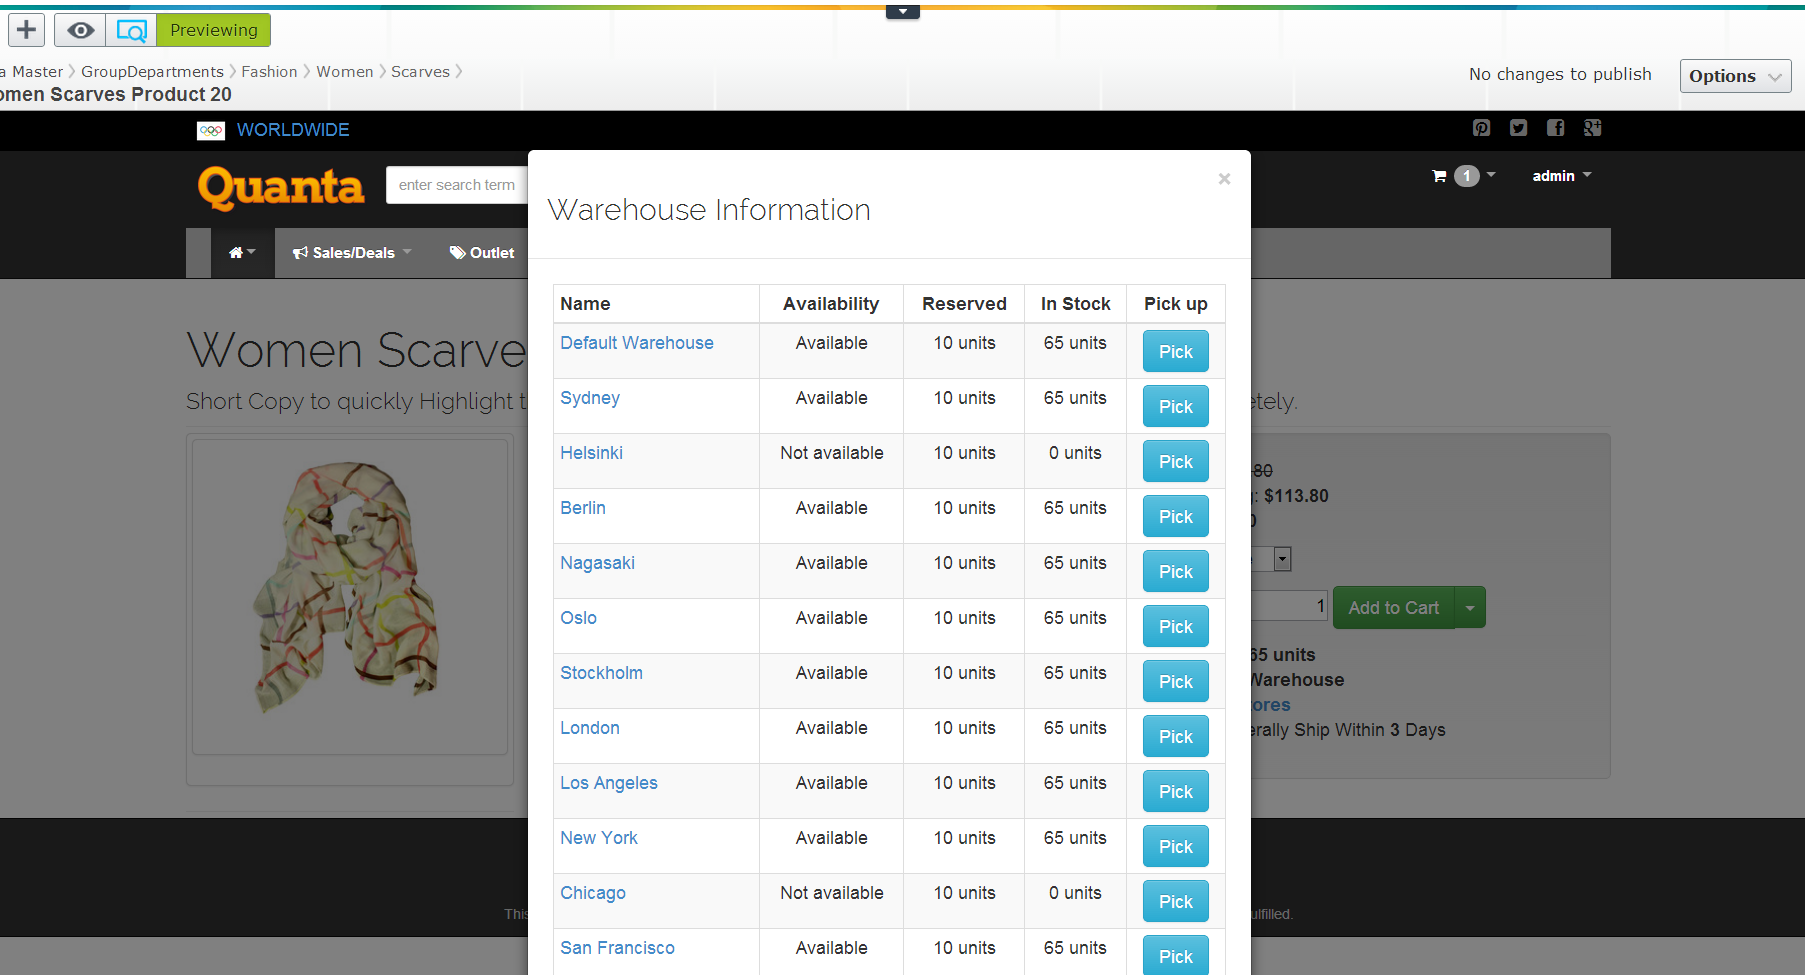Pick the Helsinki warehouse

click(1175, 462)
